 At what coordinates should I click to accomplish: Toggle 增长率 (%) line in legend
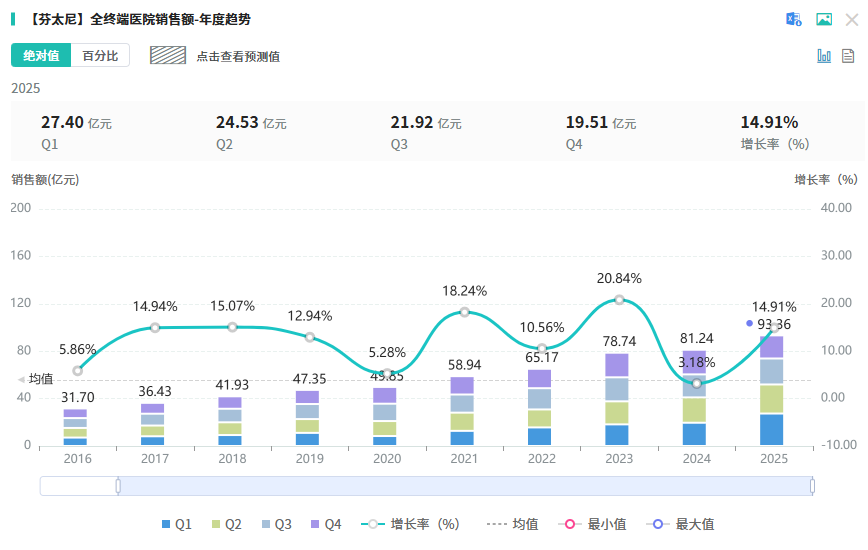[414, 524]
